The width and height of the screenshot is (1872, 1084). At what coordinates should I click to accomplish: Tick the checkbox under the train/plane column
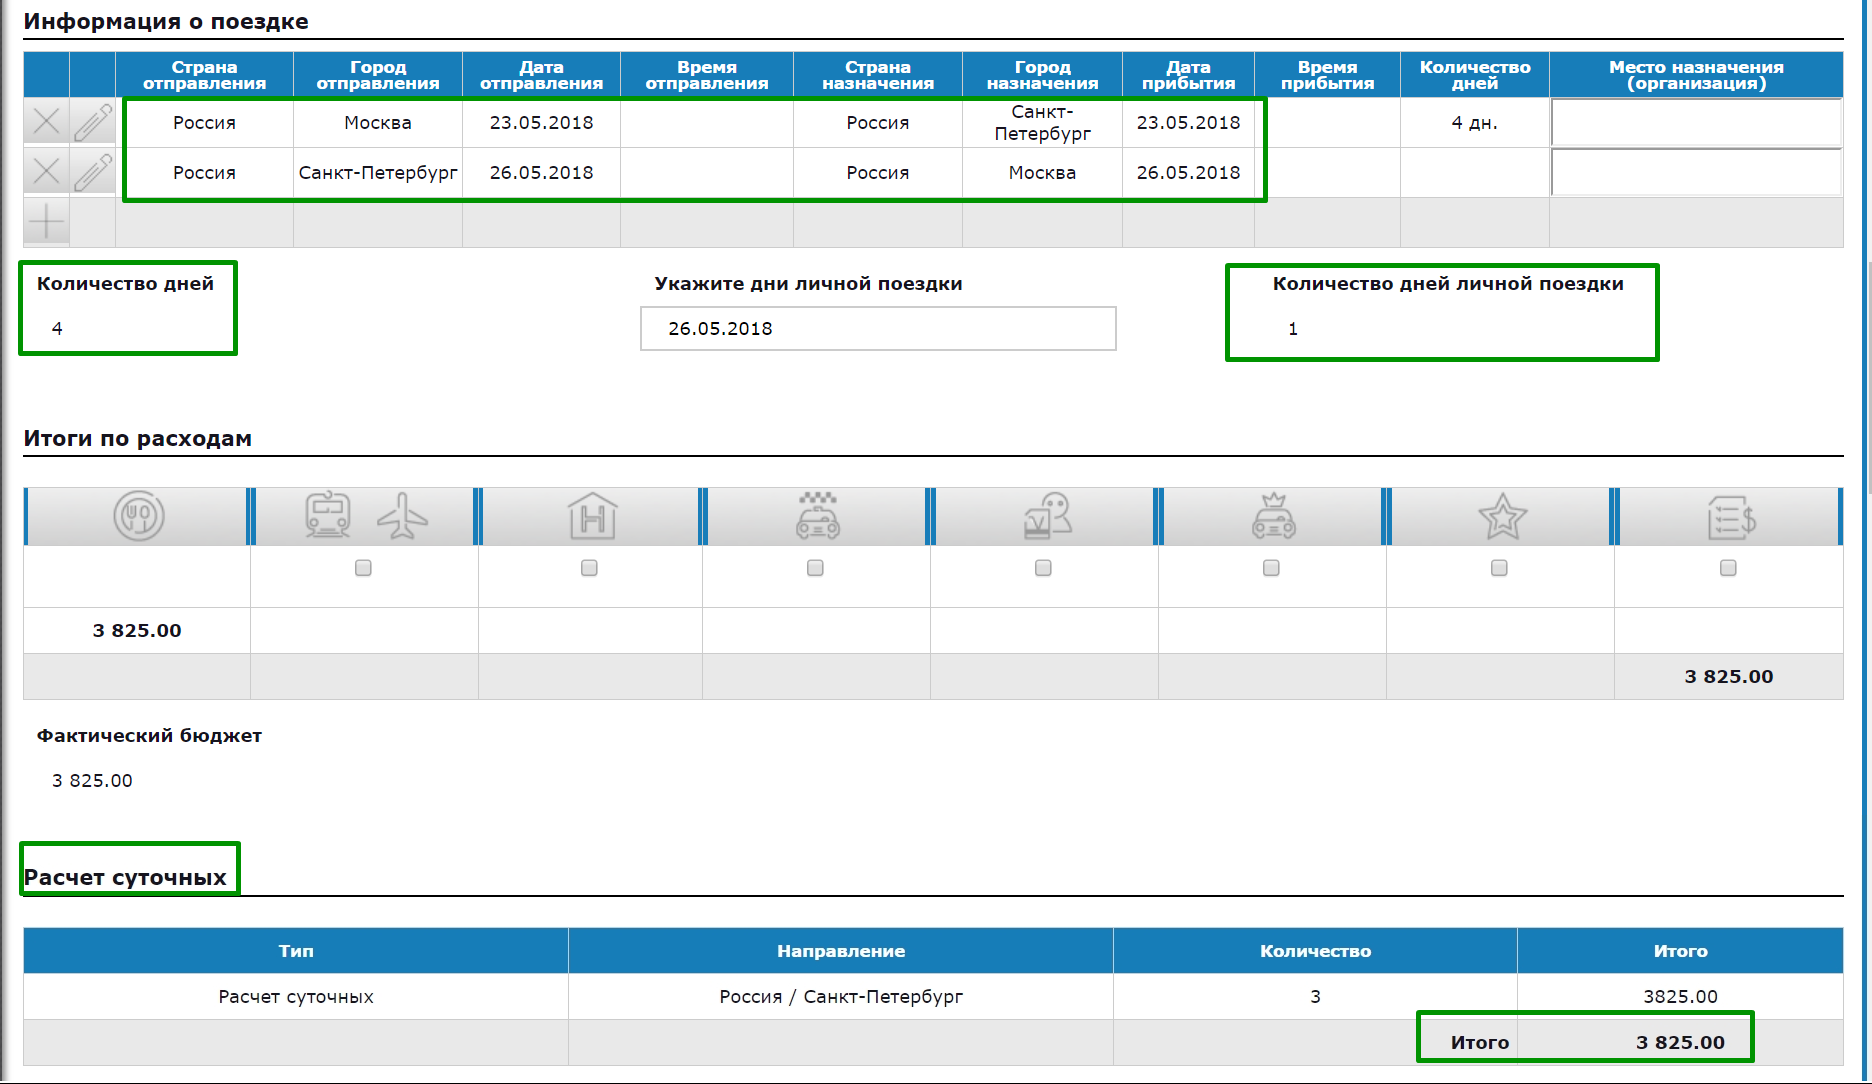pyautogui.click(x=363, y=568)
